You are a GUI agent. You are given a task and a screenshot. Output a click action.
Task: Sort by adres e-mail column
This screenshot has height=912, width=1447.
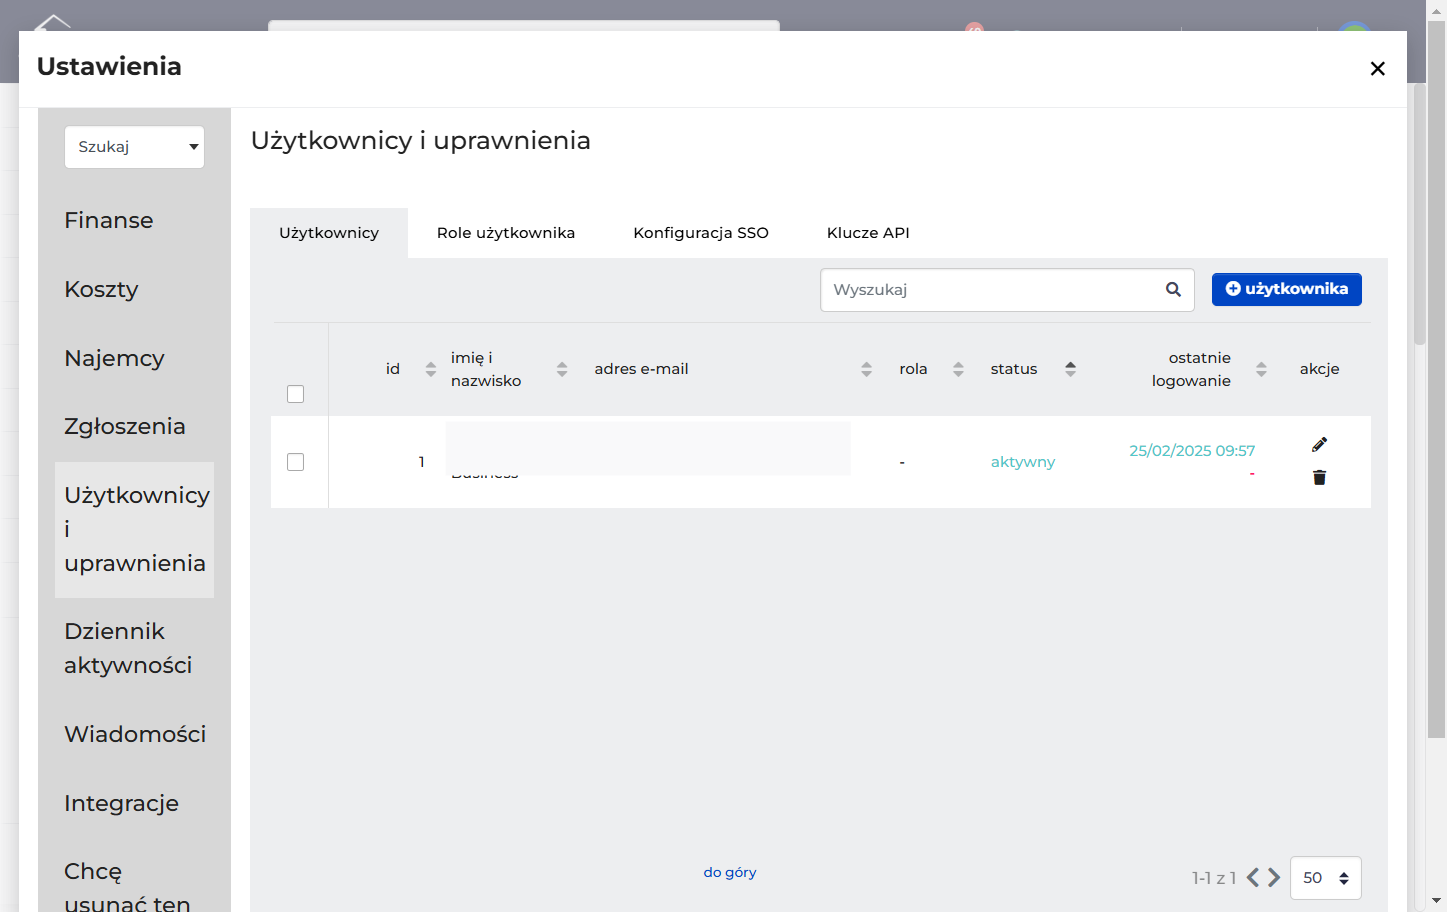click(x=866, y=369)
